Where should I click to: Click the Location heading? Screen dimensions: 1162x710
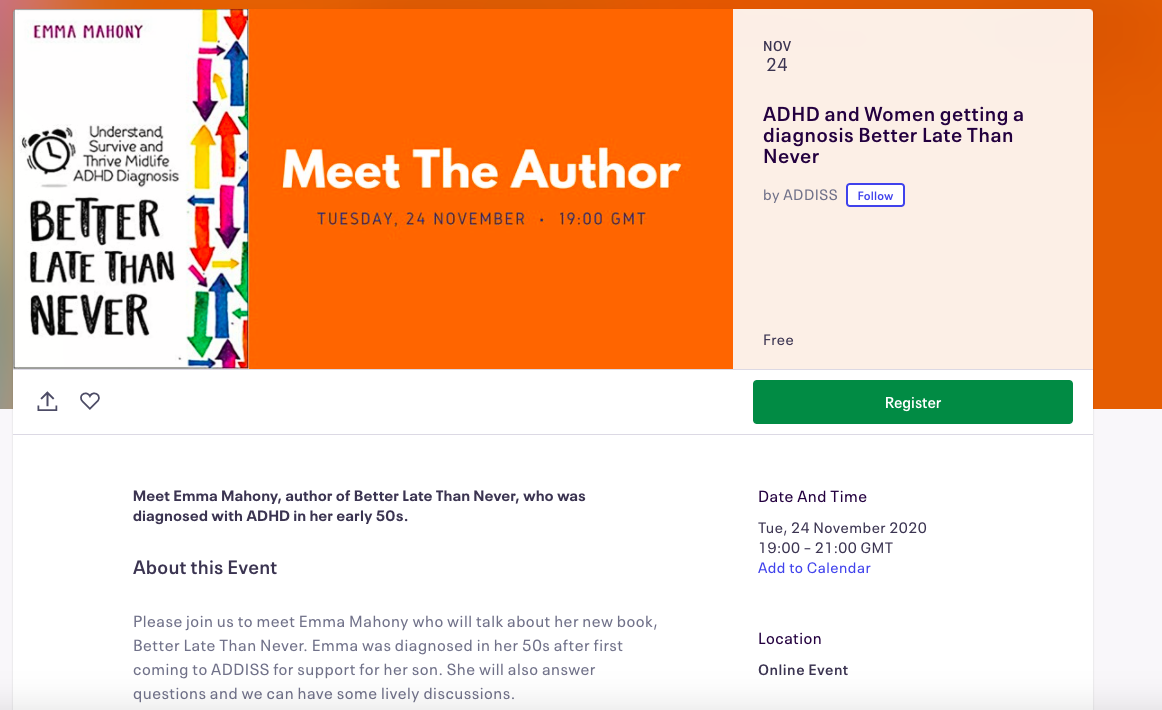pos(789,639)
